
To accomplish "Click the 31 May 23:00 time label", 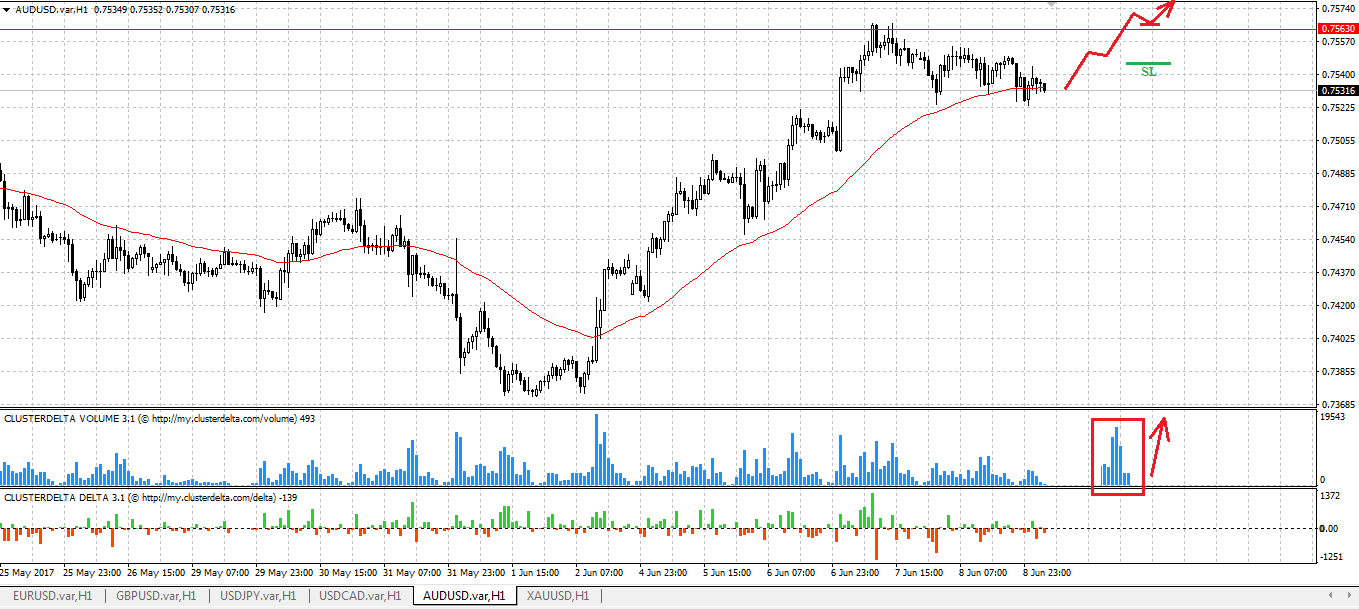I will click(474, 574).
